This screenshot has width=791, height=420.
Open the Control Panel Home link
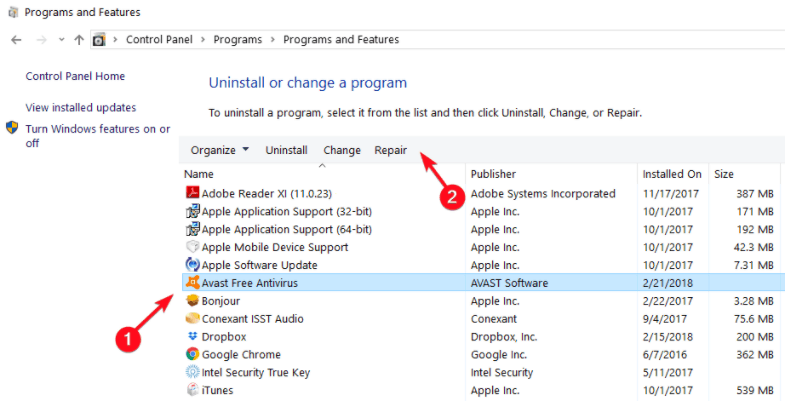[75, 76]
